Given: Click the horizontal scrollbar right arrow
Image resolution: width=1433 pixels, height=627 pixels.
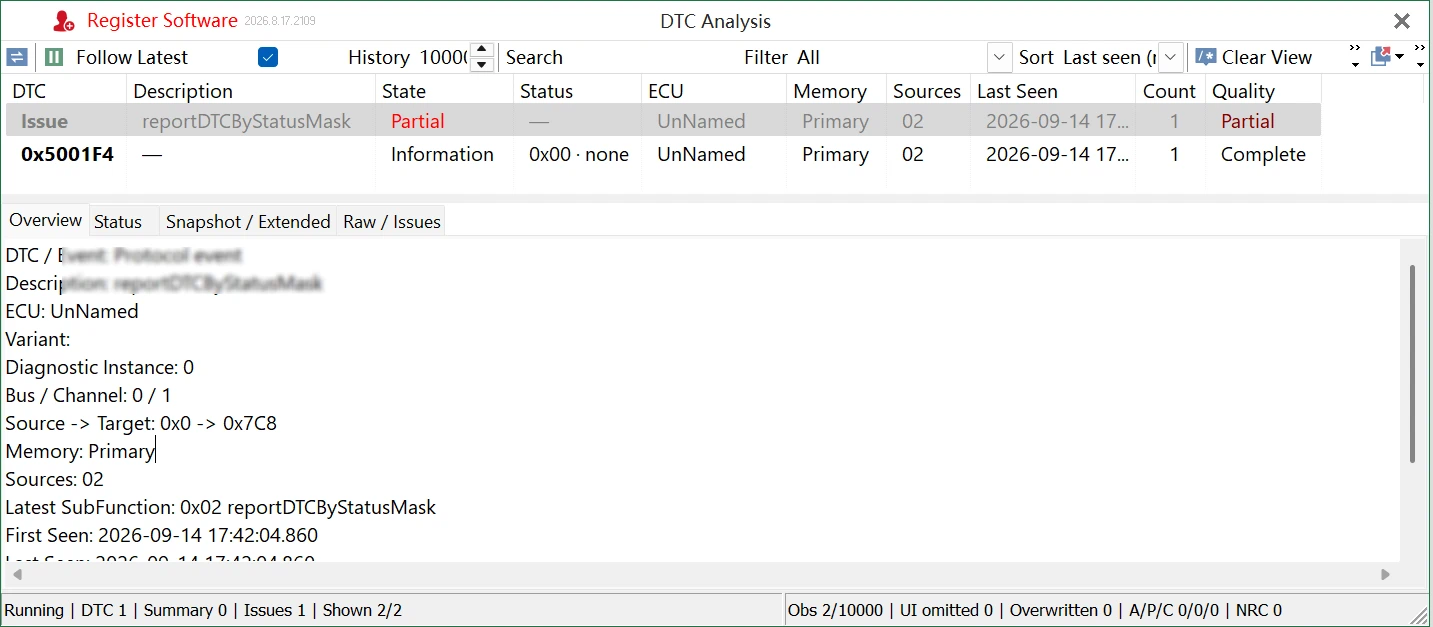Looking at the screenshot, I should pos(1385,574).
